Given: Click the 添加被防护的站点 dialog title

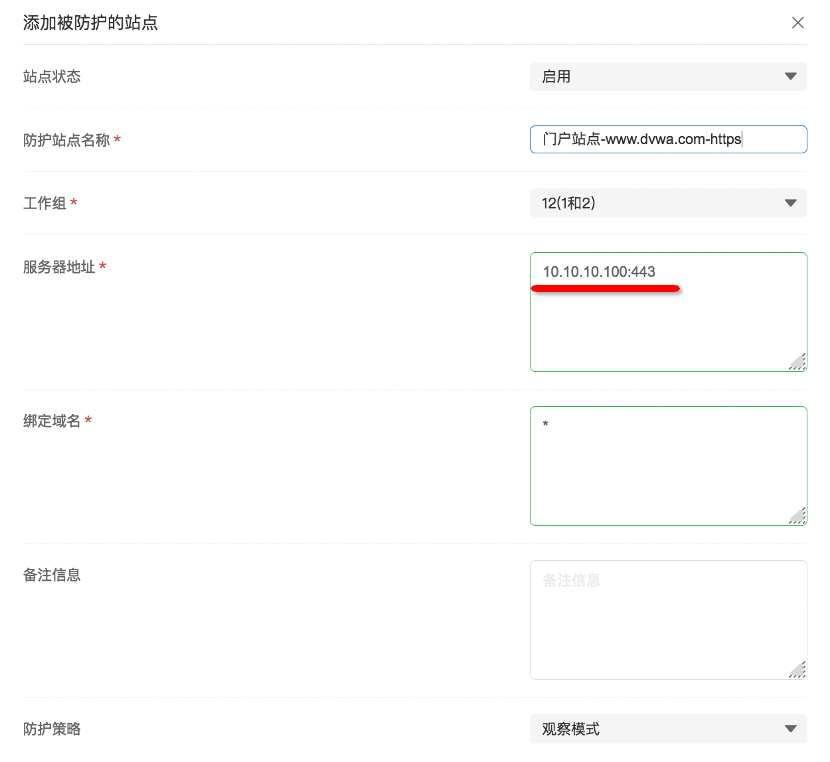Looking at the screenshot, I should pos(90,23).
